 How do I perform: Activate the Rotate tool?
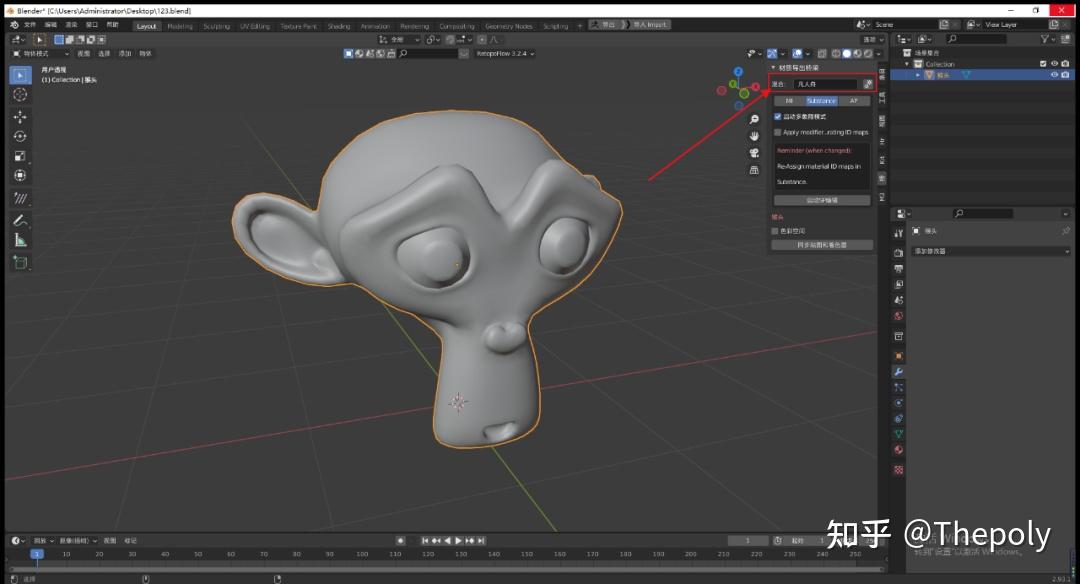click(20, 138)
